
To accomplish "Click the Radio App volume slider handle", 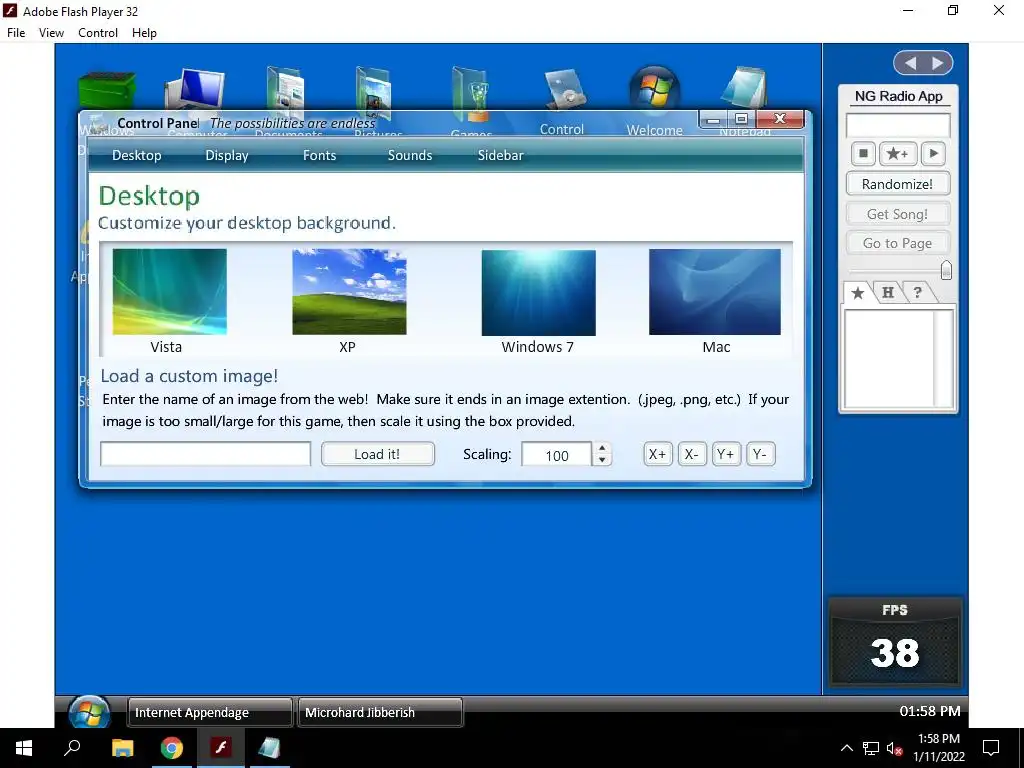I will tap(946, 270).
